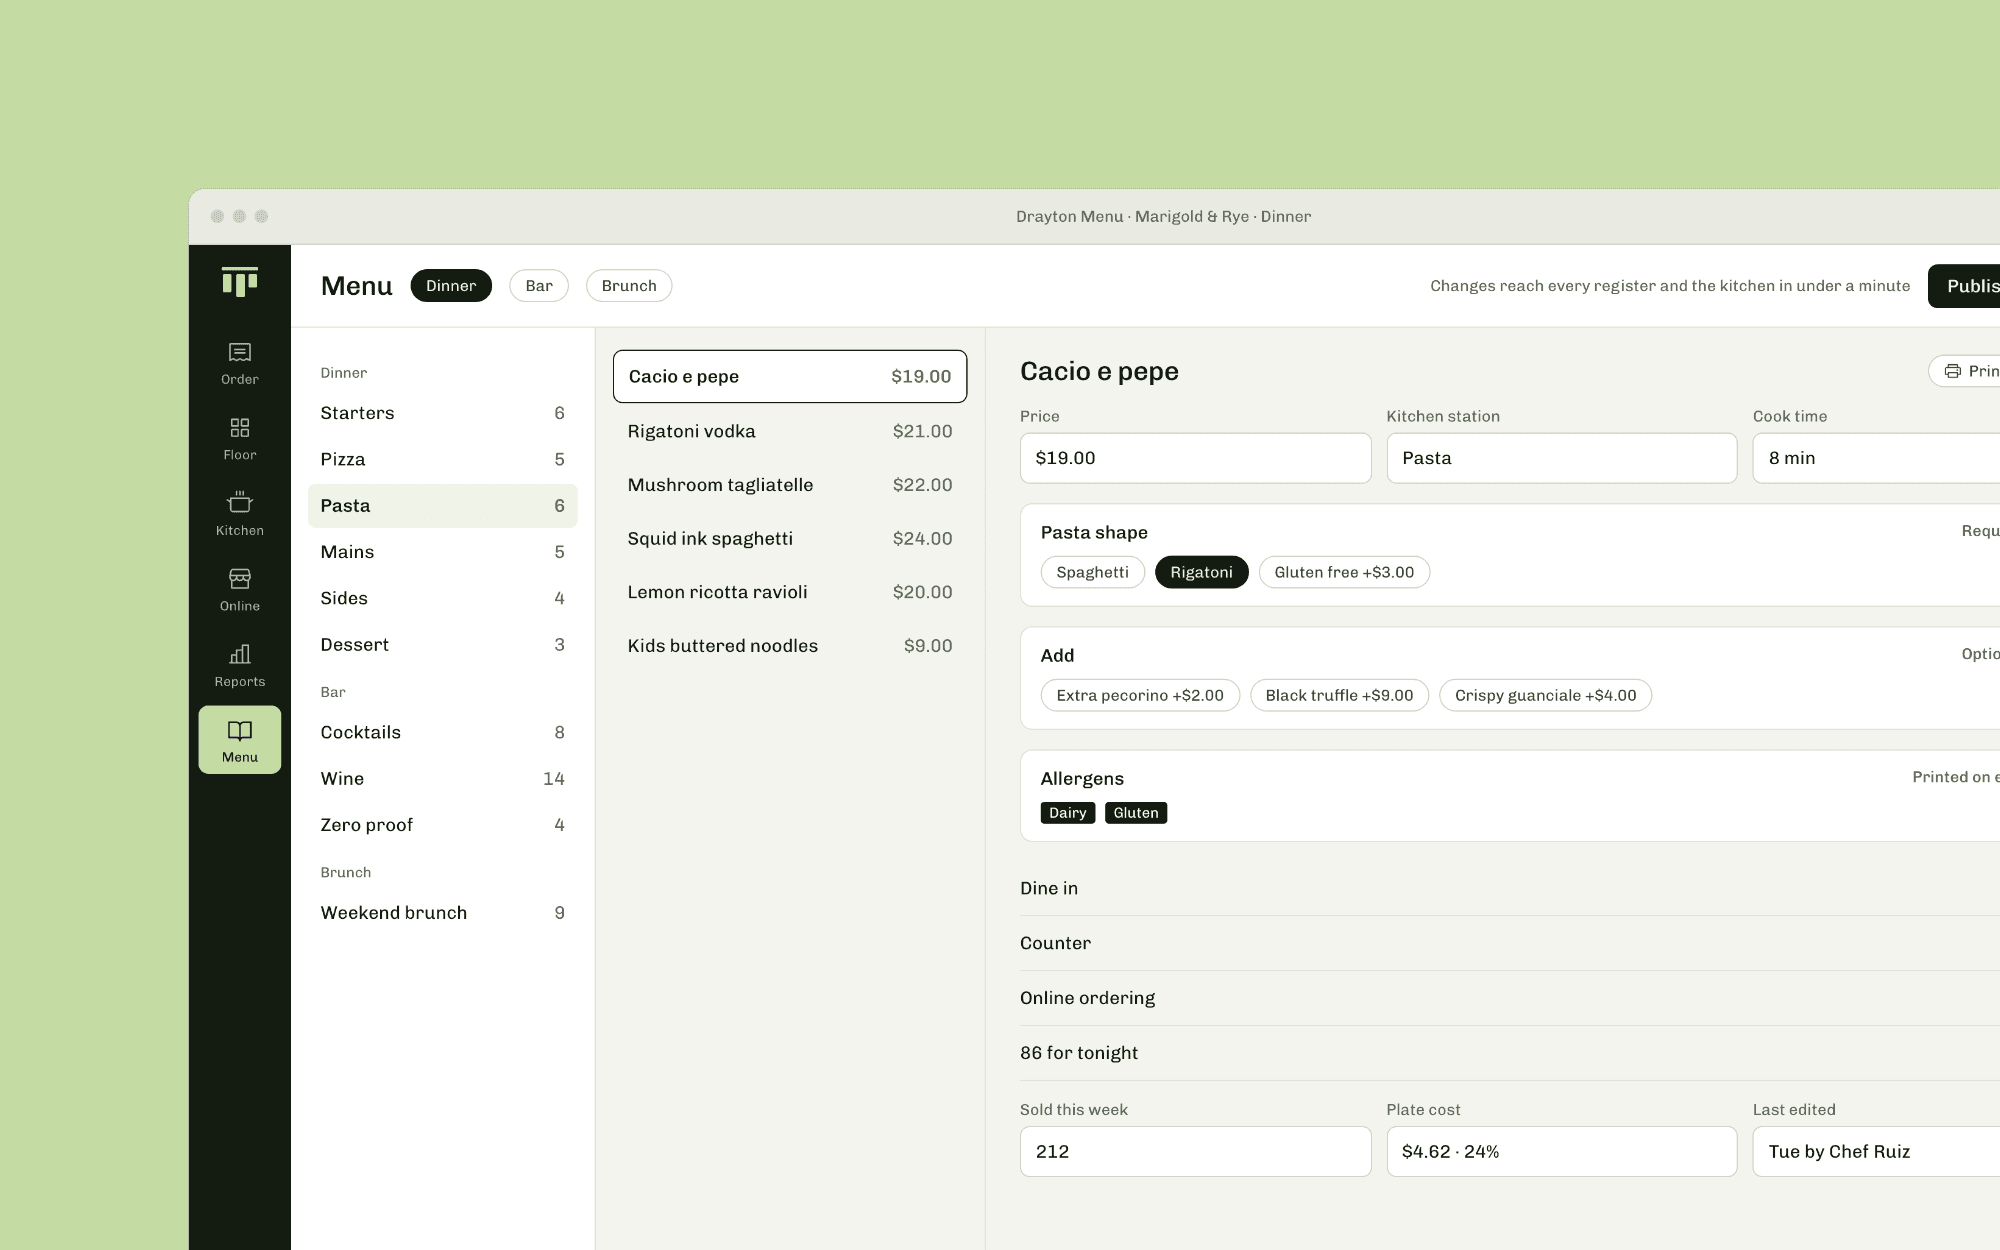Edit the Kitchen station field
The width and height of the screenshot is (2000, 1250).
[1562, 458]
